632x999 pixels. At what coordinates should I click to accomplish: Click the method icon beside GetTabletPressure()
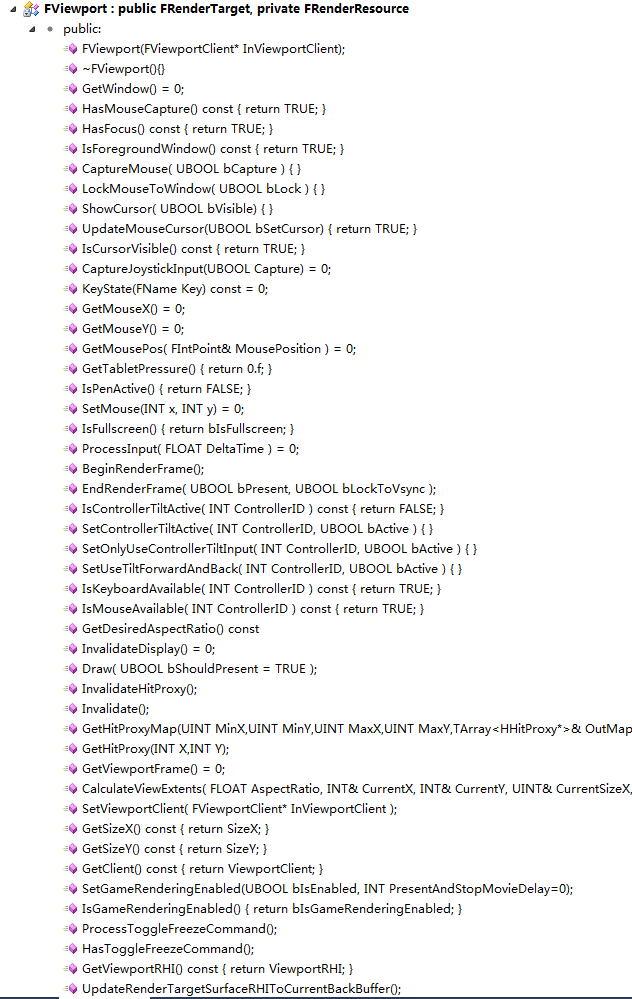tap(70, 369)
